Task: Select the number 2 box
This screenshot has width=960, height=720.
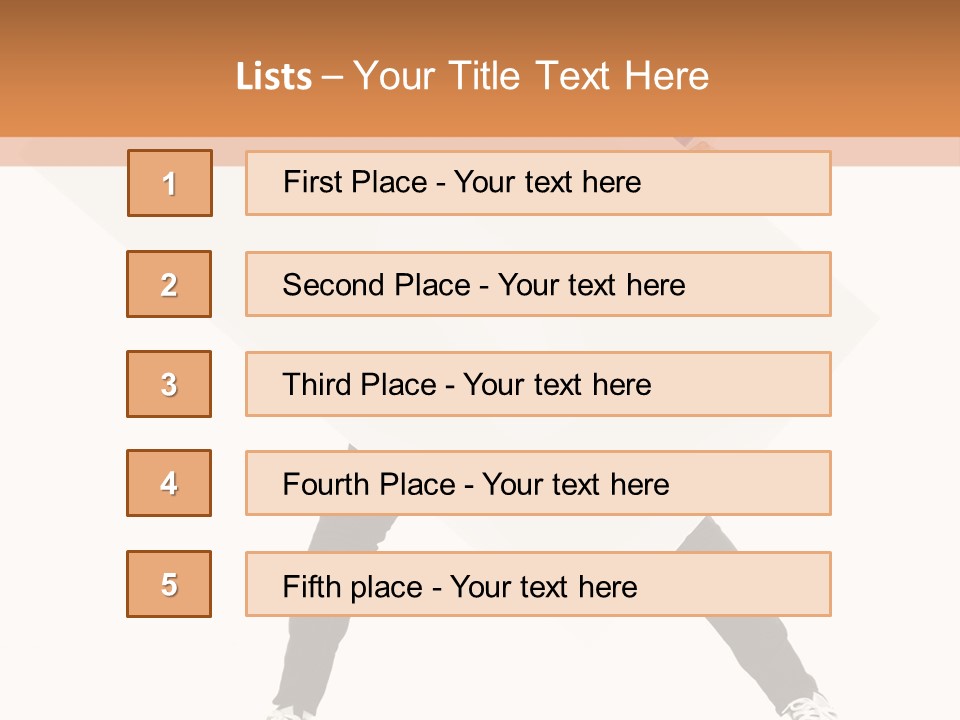Action: pyautogui.click(x=169, y=284)
